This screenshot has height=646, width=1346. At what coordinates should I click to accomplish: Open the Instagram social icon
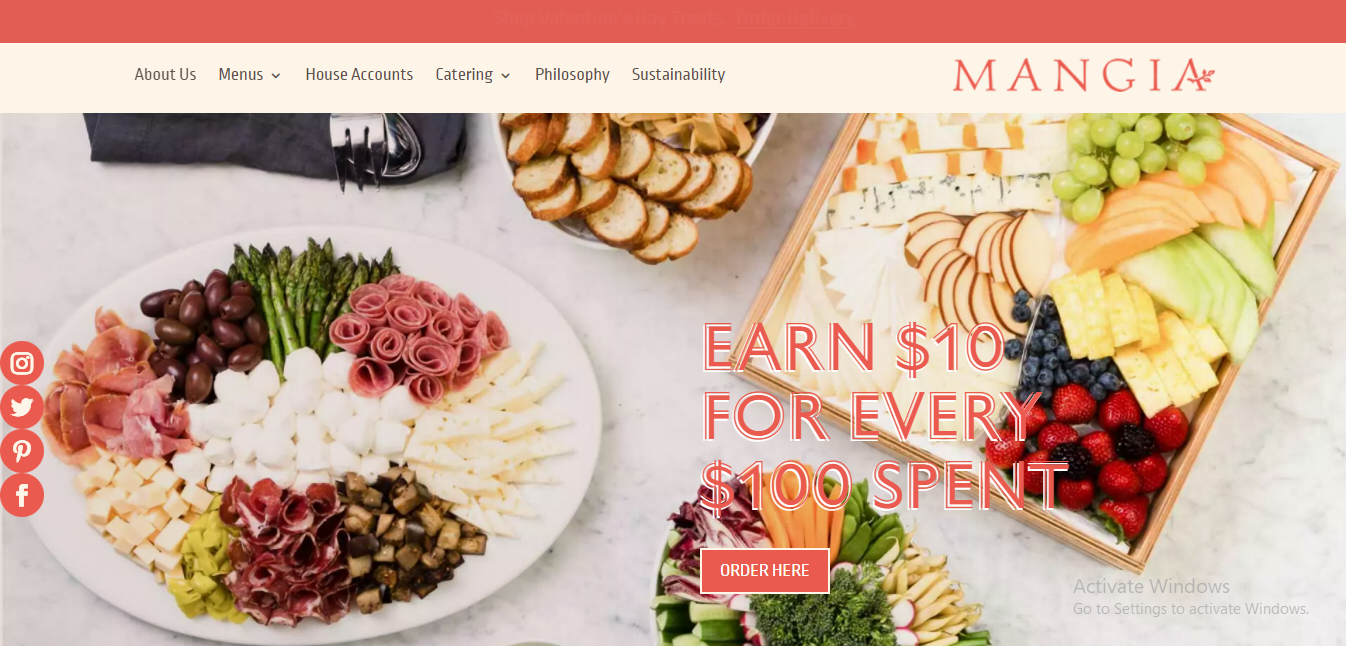pyautogui.click(x=22, y=363)
